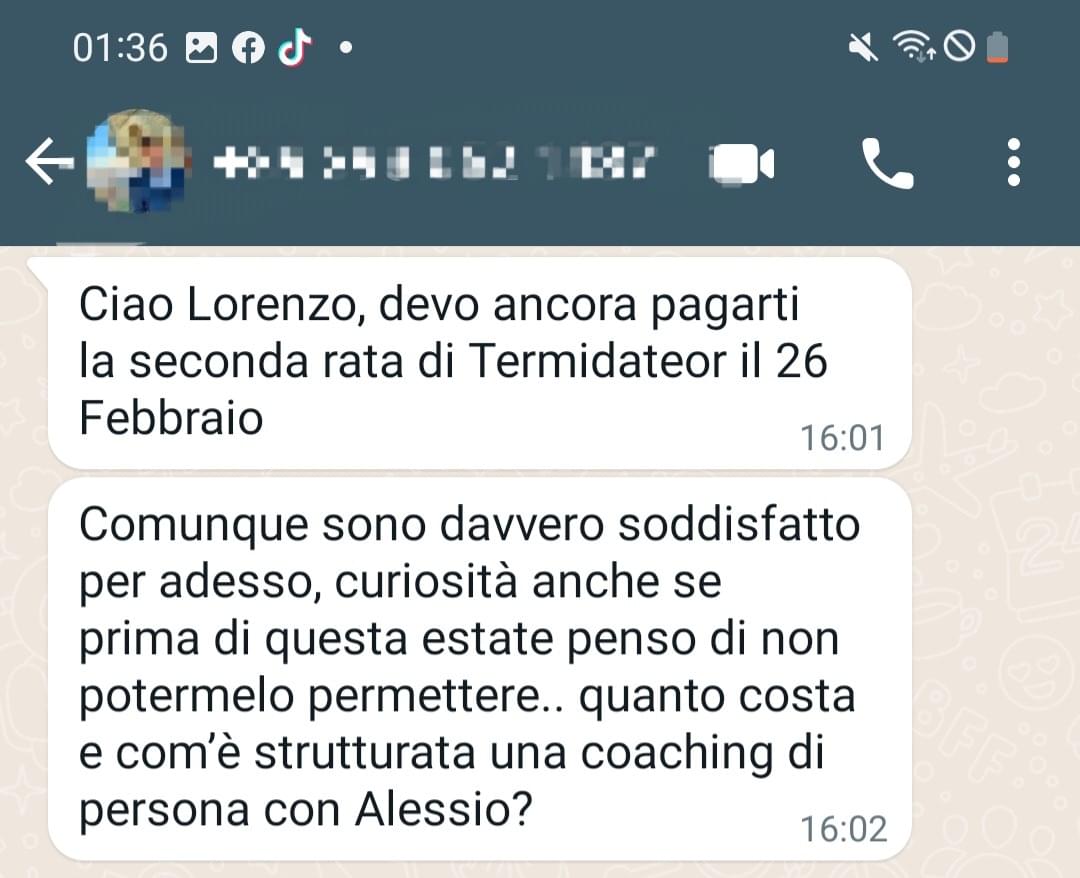Tap the no-SIM blocked circle status icon
The image size is (1080, 878).
point(959,47)
